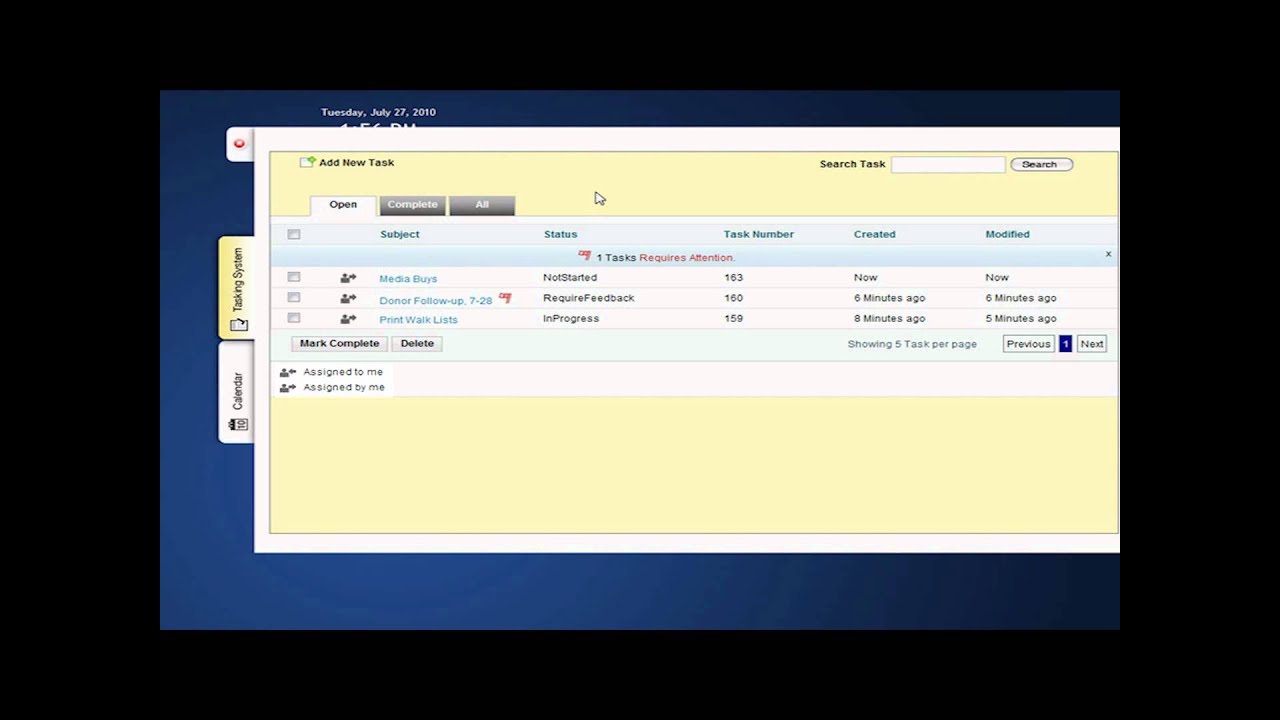Image resolution: width=1280 pixels, height=720 pixels.
Task: Click the Assigned to me label
Action: pyautogui.click(x=343, y=372)
